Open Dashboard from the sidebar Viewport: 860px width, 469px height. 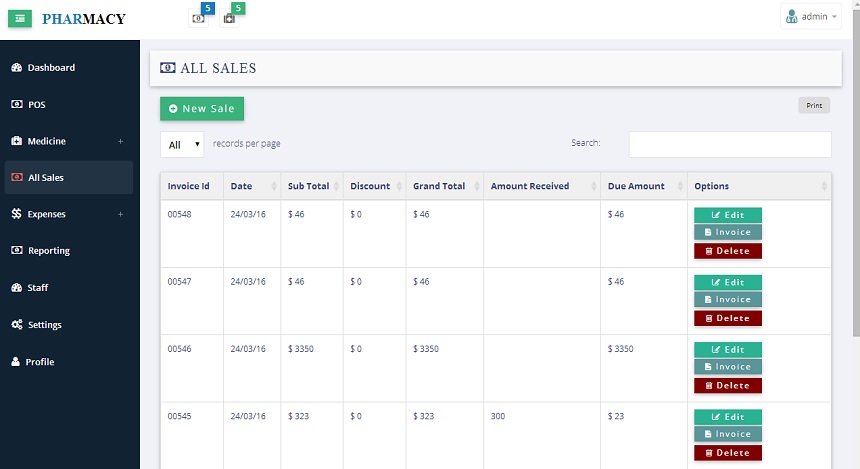50,68
